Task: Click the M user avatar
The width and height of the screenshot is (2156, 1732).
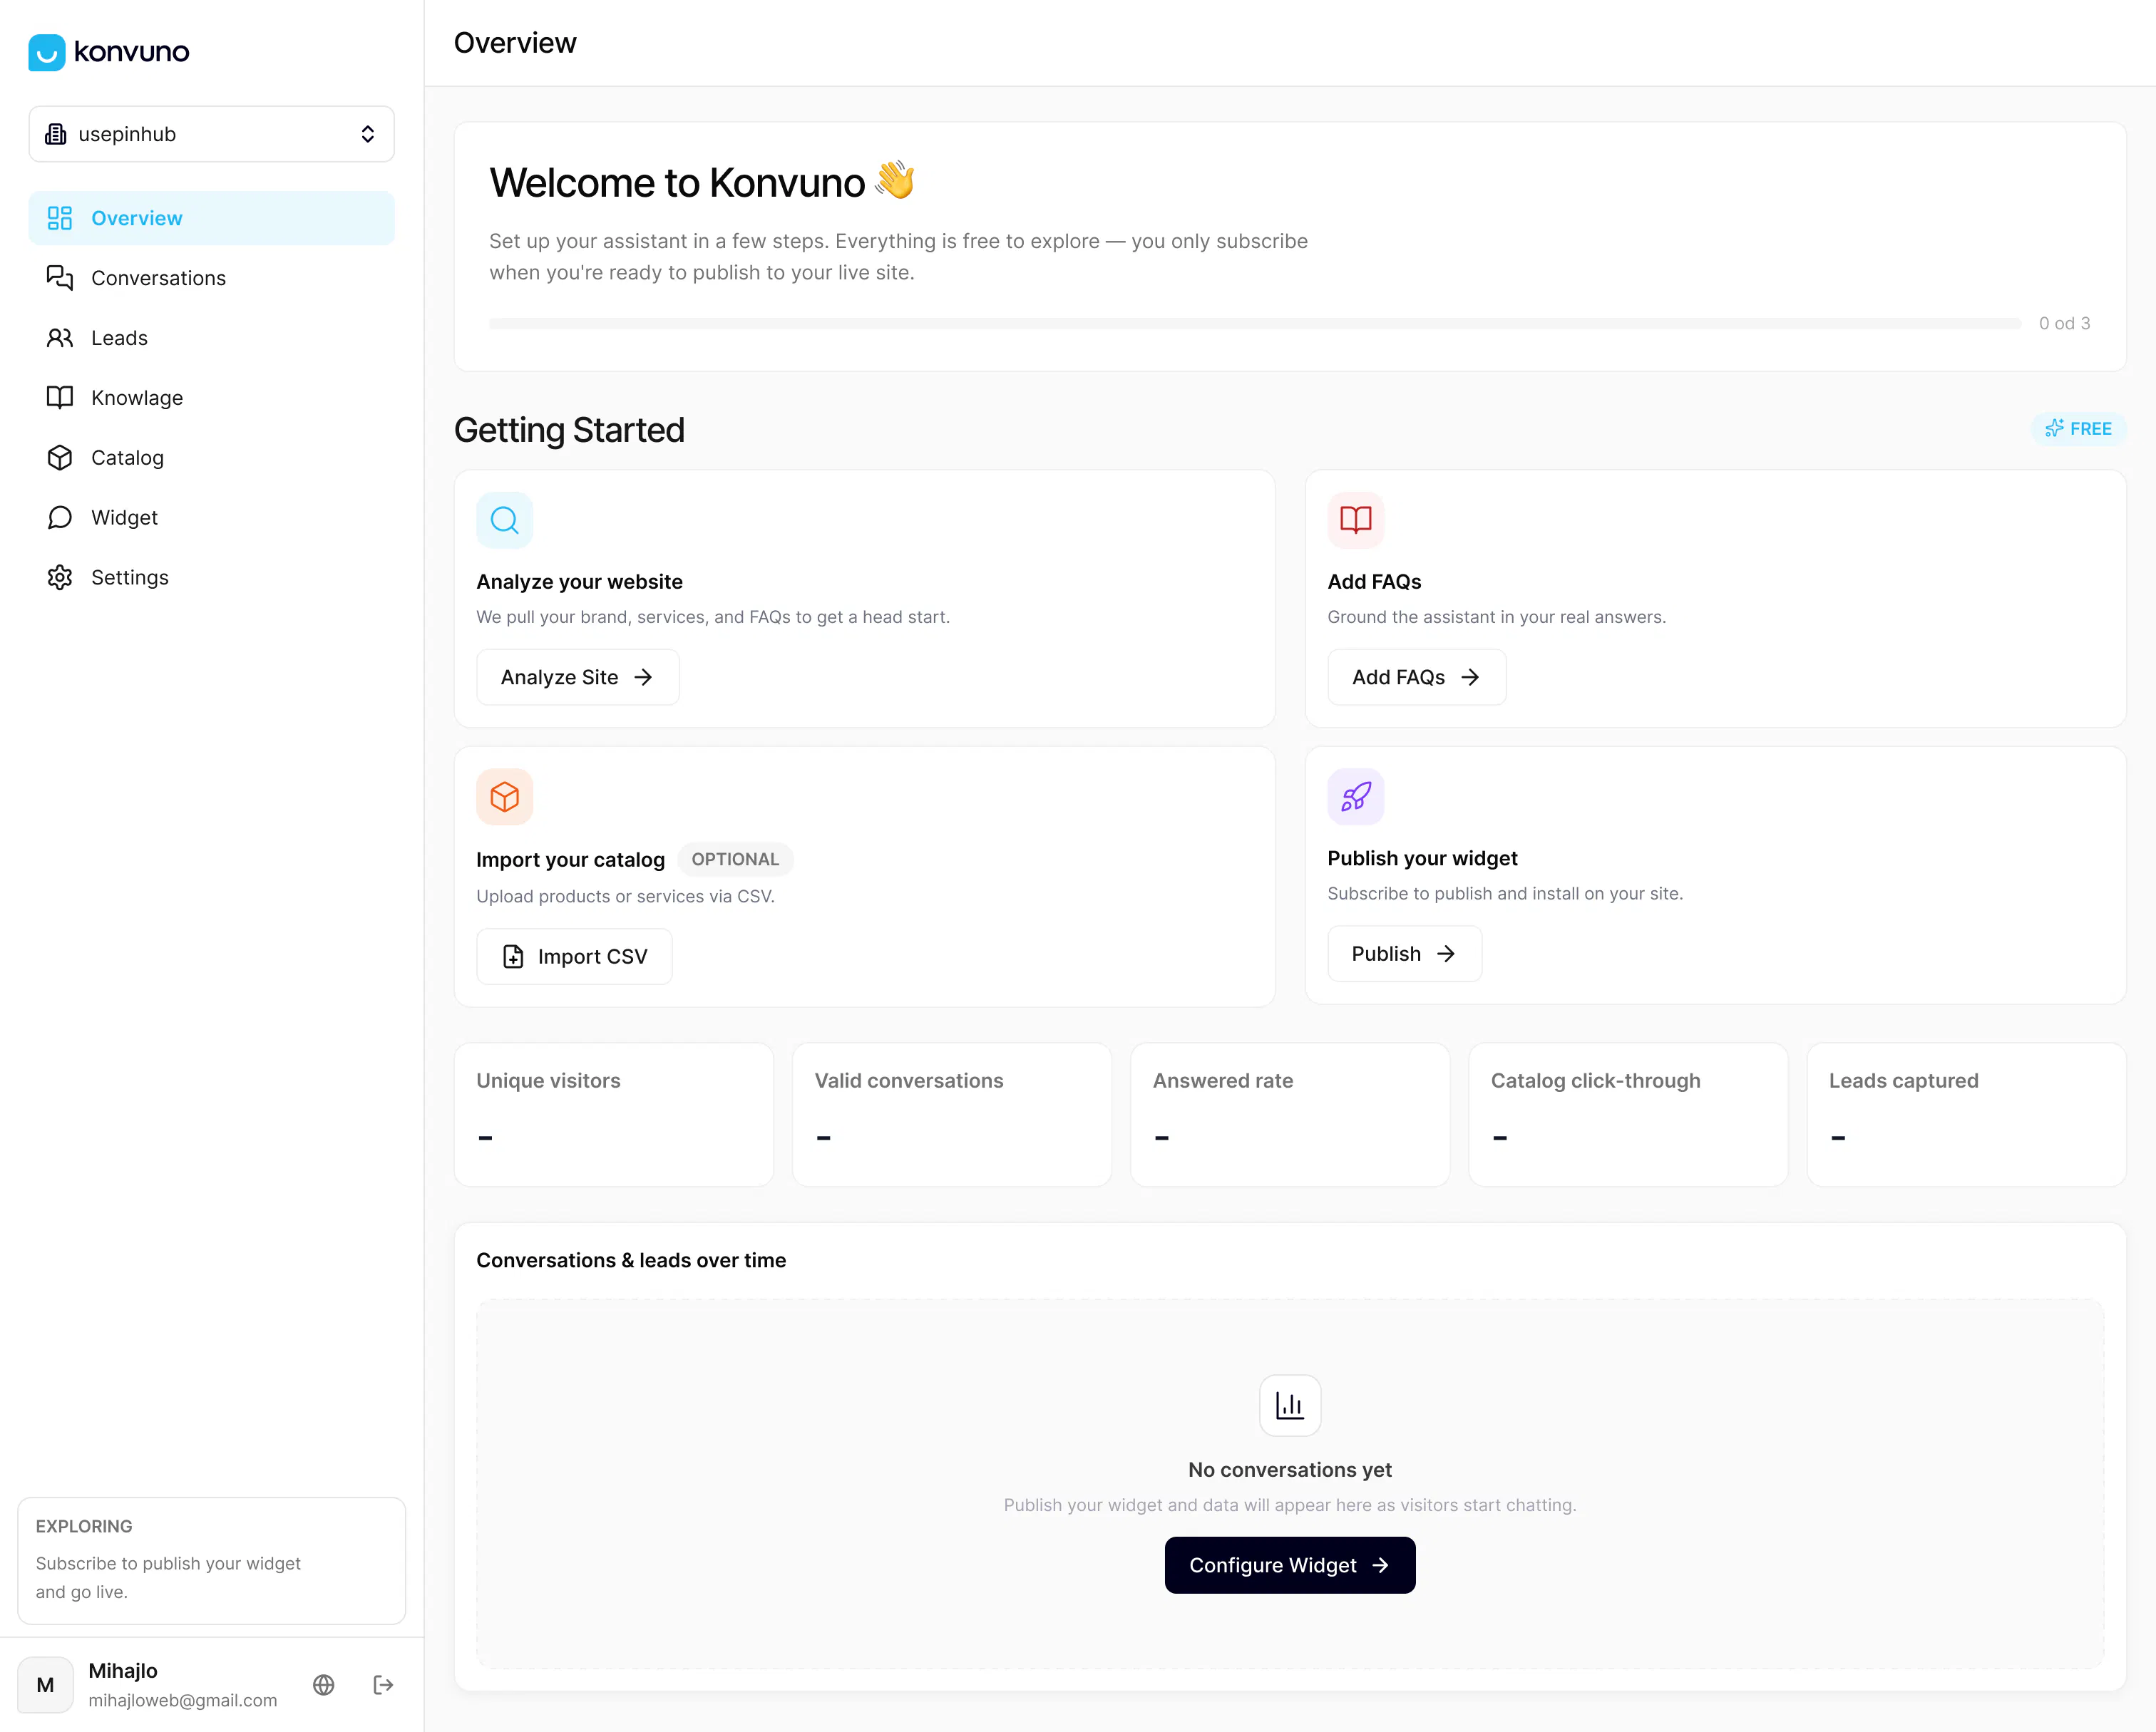Action: tap(45, 1685)
